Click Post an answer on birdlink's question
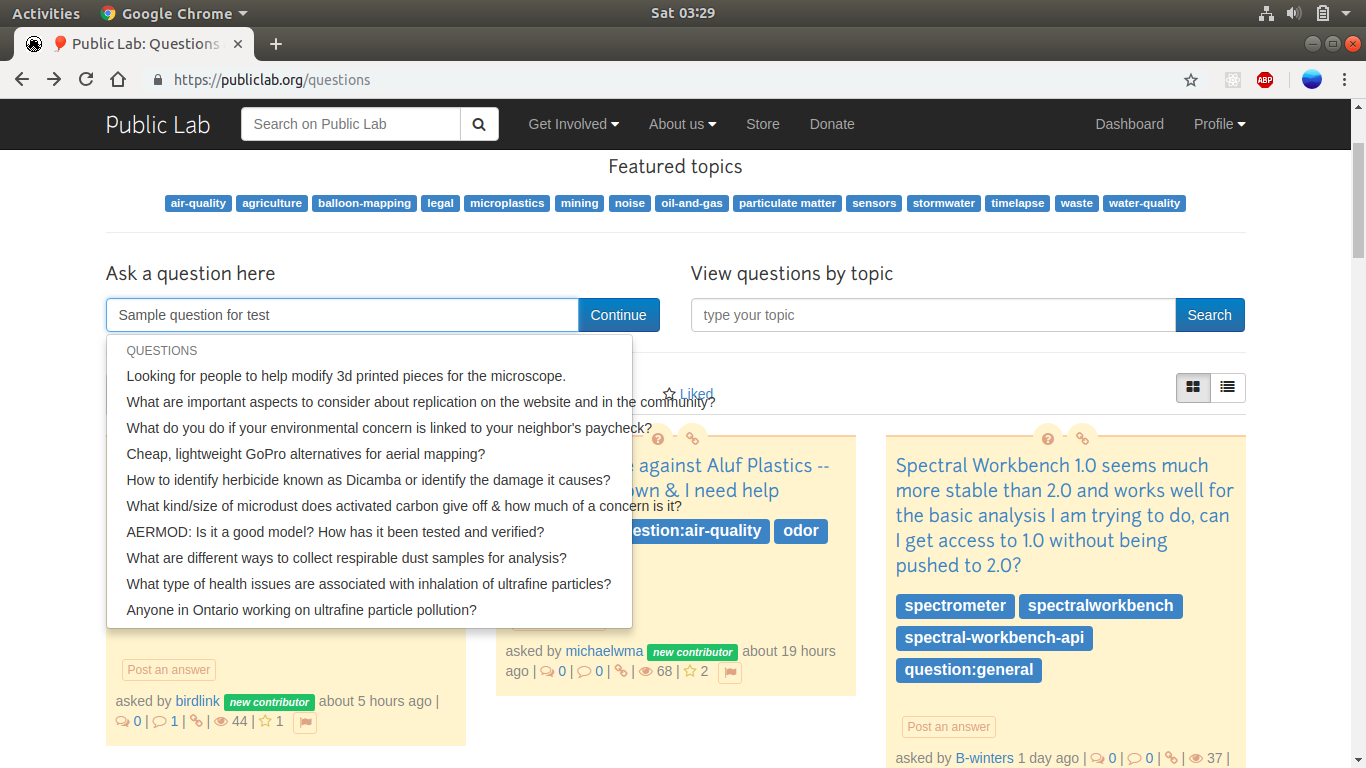The image size is (1366, 768). click(x=169, y=670)
